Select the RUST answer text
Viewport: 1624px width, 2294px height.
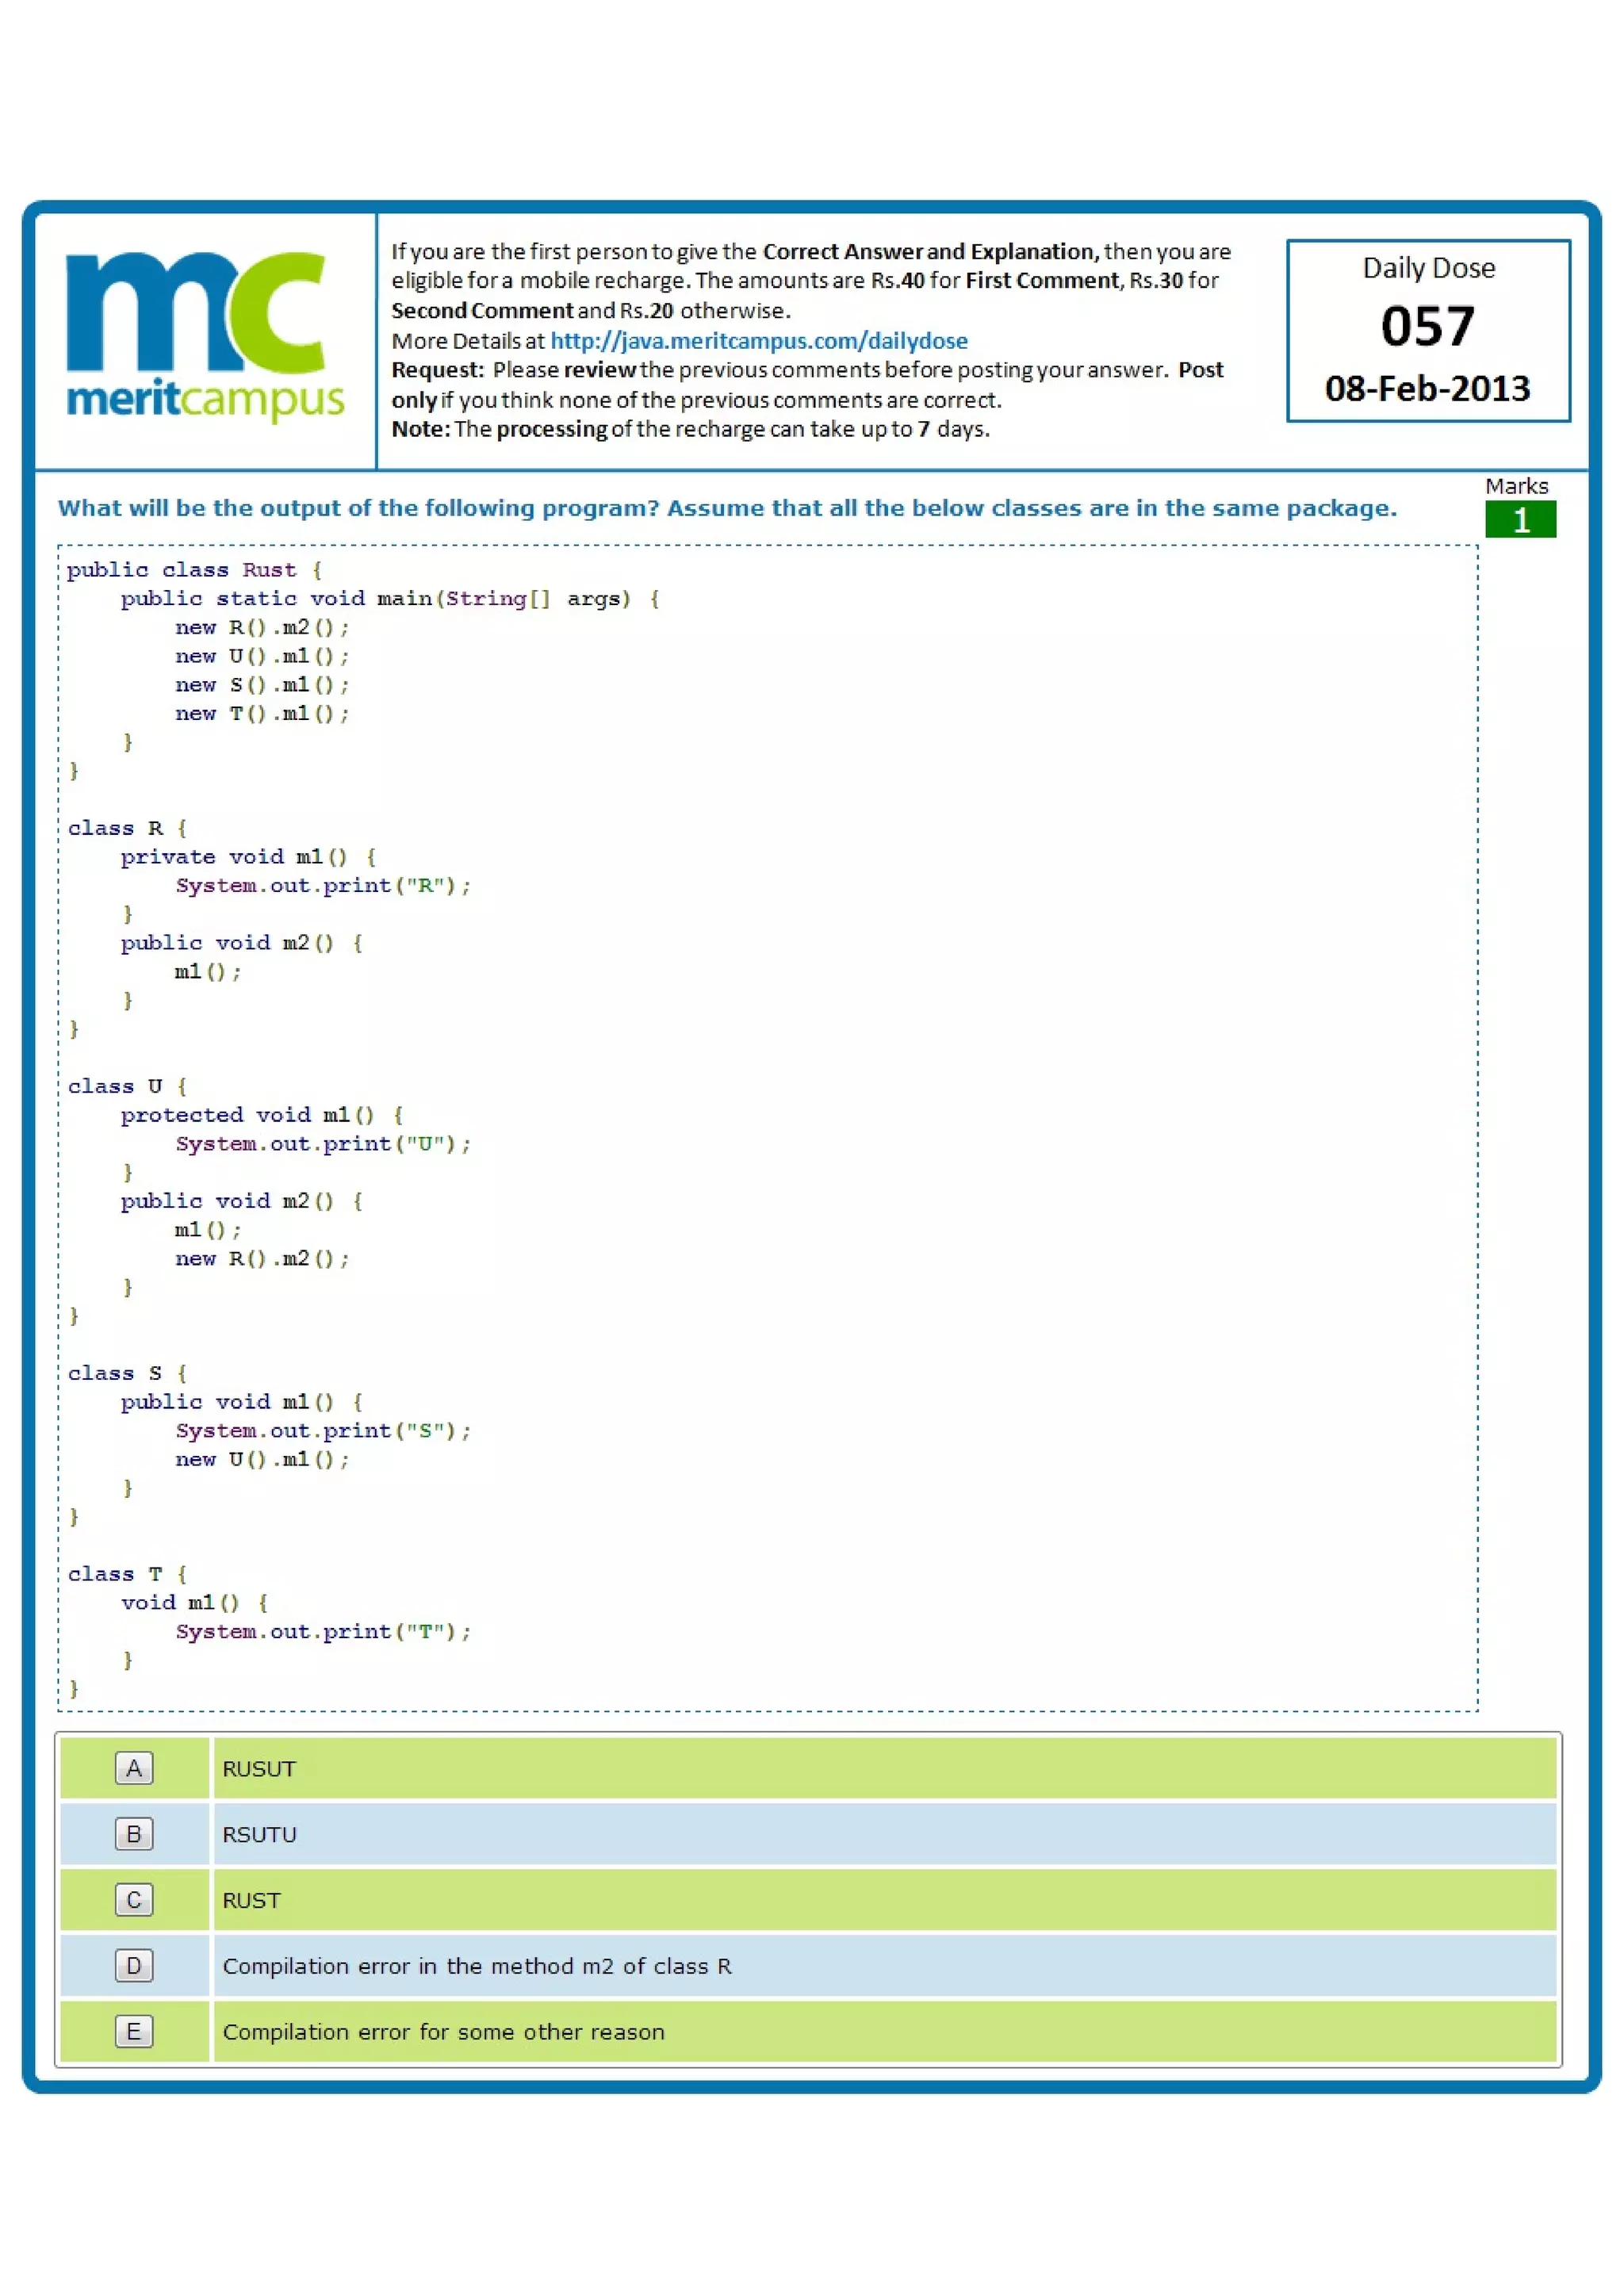pos(251,1900)
